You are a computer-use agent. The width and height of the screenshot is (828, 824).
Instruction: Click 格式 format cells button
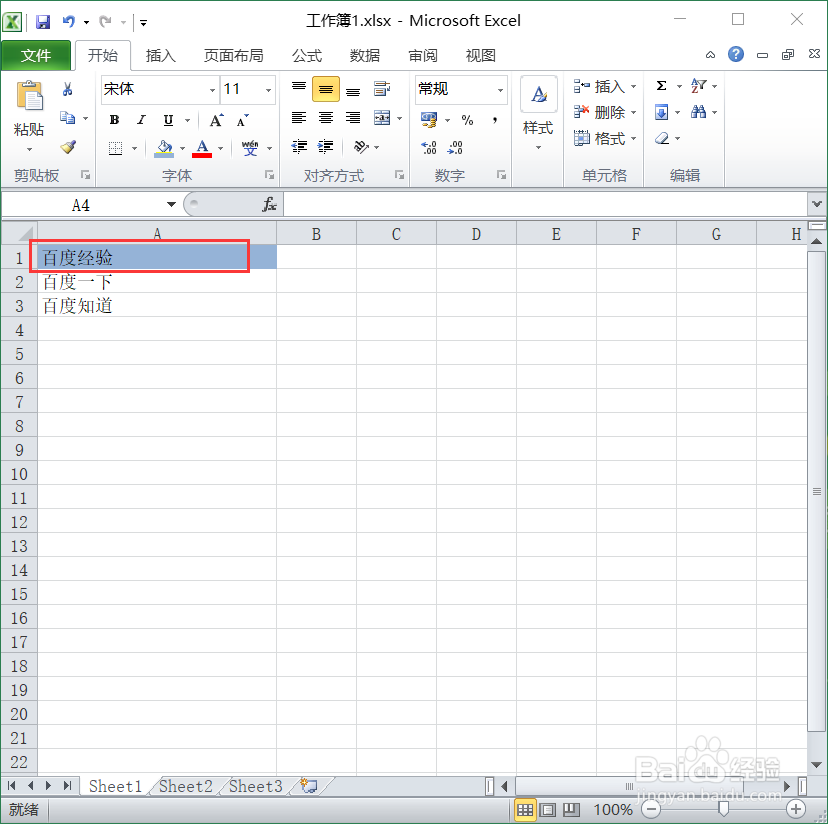click(605, 138)
